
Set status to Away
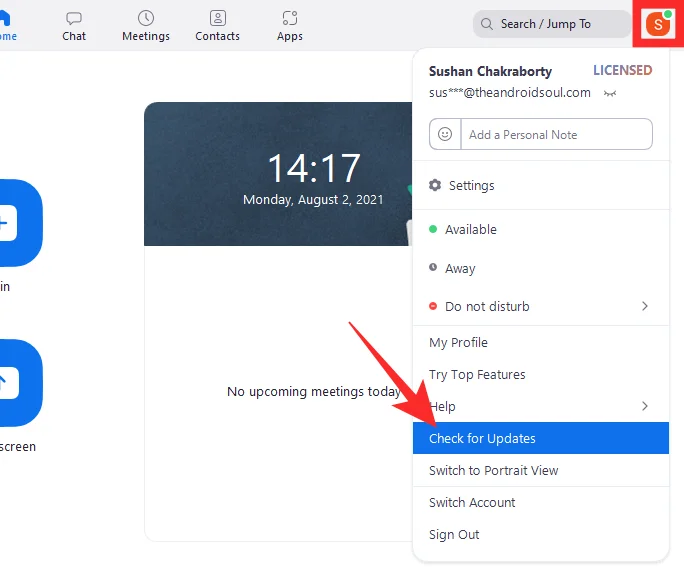[460, 268]
